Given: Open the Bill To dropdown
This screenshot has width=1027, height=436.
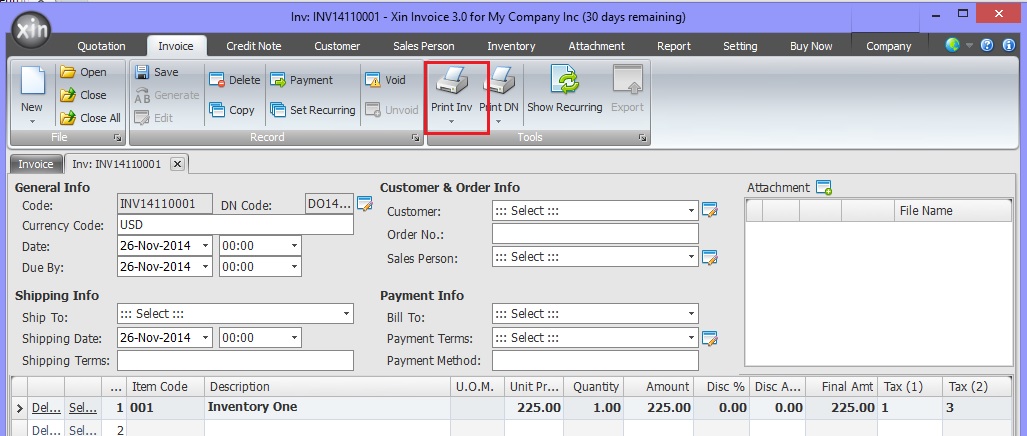Looking at the screenshot, I should [692, 314].
